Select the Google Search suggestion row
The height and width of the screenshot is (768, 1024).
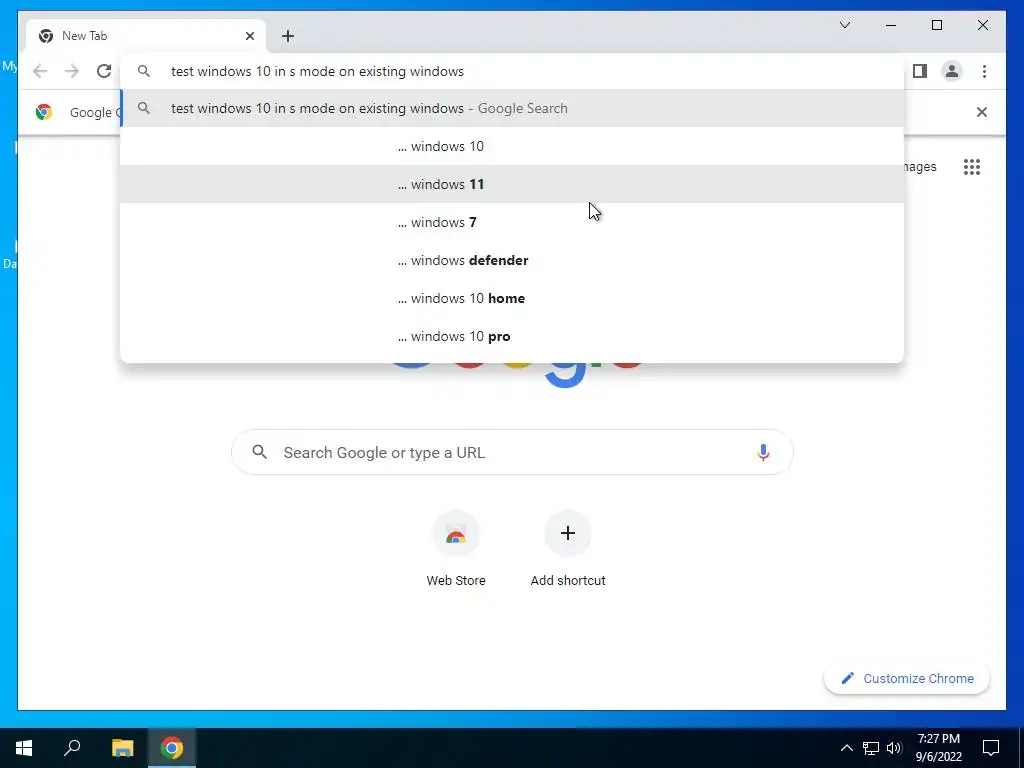[512, 108]
